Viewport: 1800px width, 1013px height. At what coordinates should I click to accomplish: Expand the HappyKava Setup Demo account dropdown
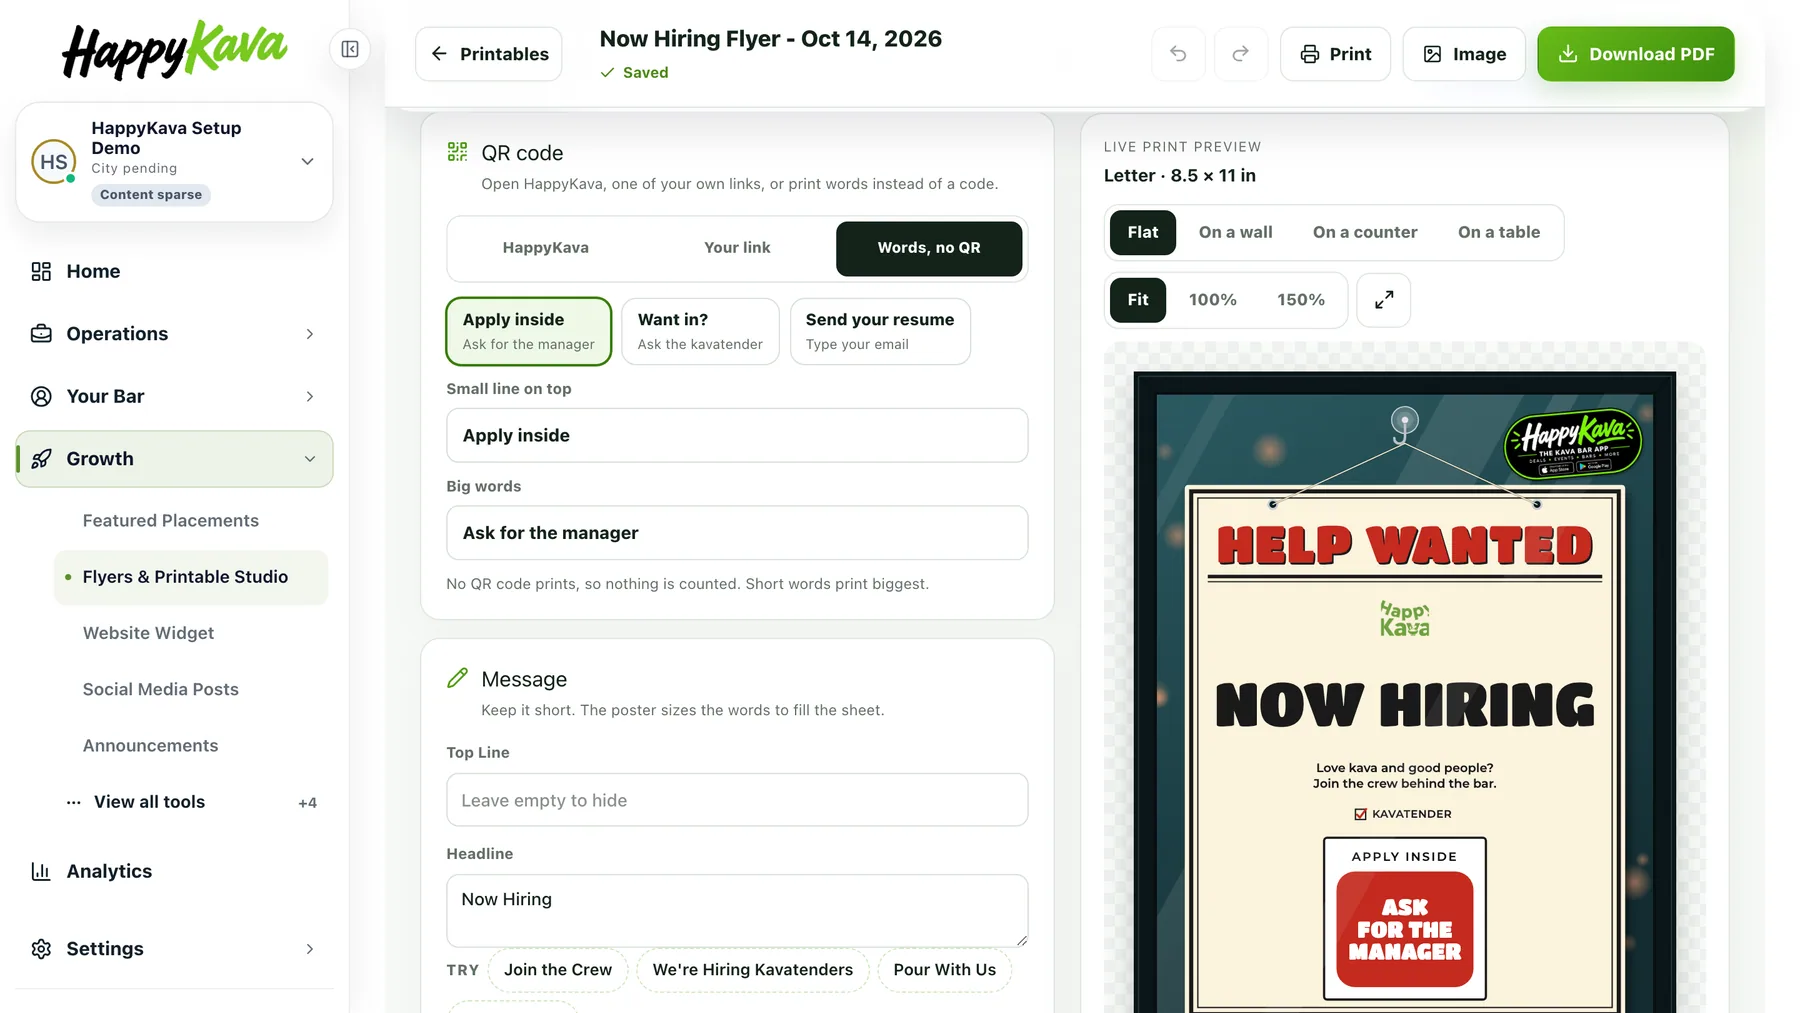click(x=308, y=161)
